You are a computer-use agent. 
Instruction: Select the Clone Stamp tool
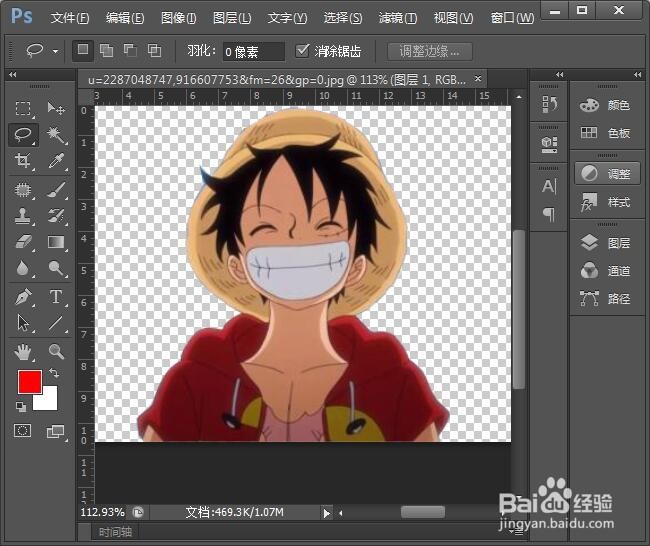point(23,216)
